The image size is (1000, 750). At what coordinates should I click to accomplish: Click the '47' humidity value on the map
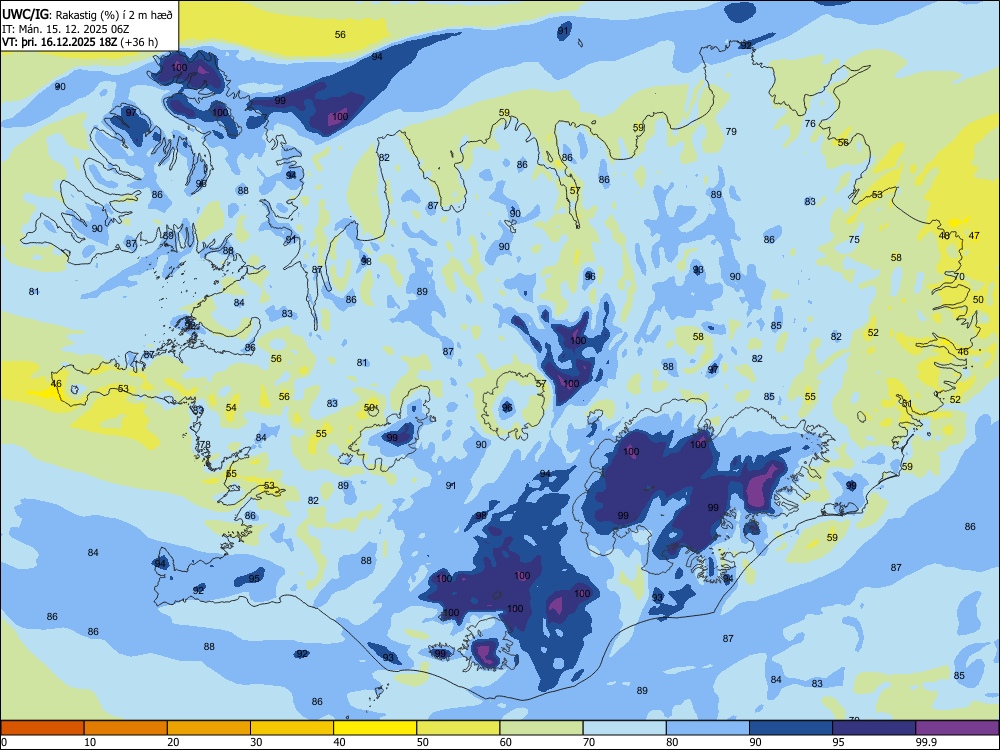[974, 235]
